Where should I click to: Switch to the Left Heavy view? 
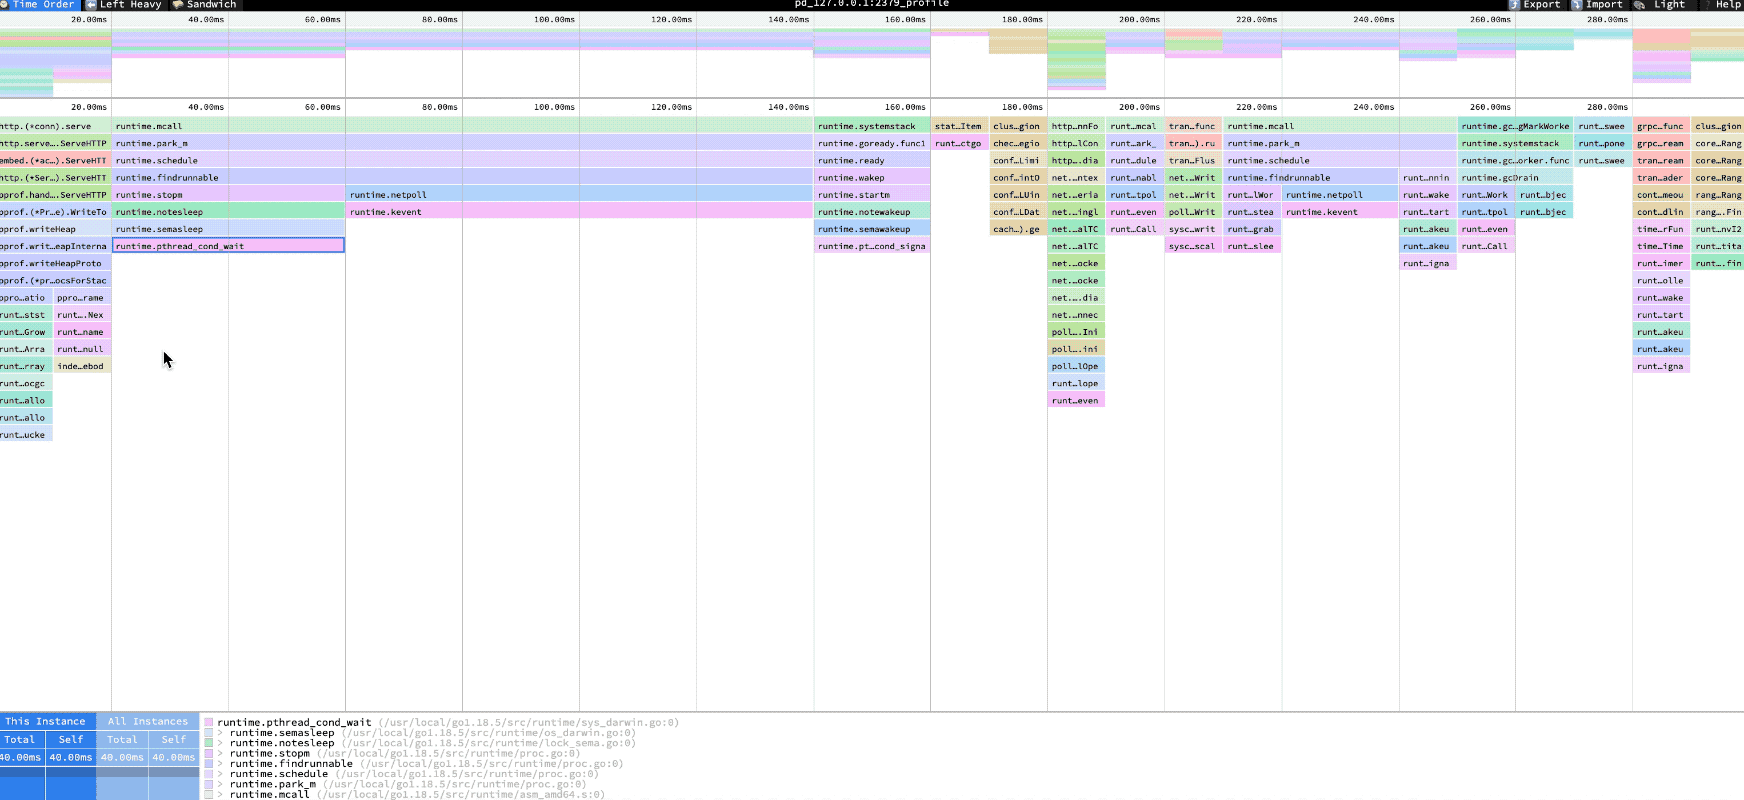pos(124,5)
